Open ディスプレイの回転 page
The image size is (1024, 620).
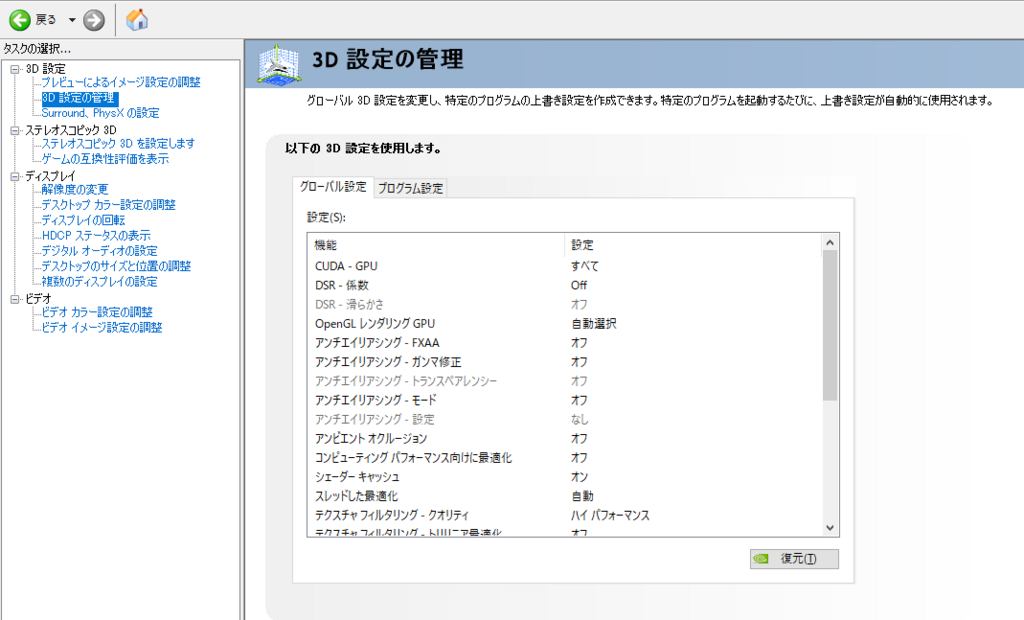pos(83,220)
